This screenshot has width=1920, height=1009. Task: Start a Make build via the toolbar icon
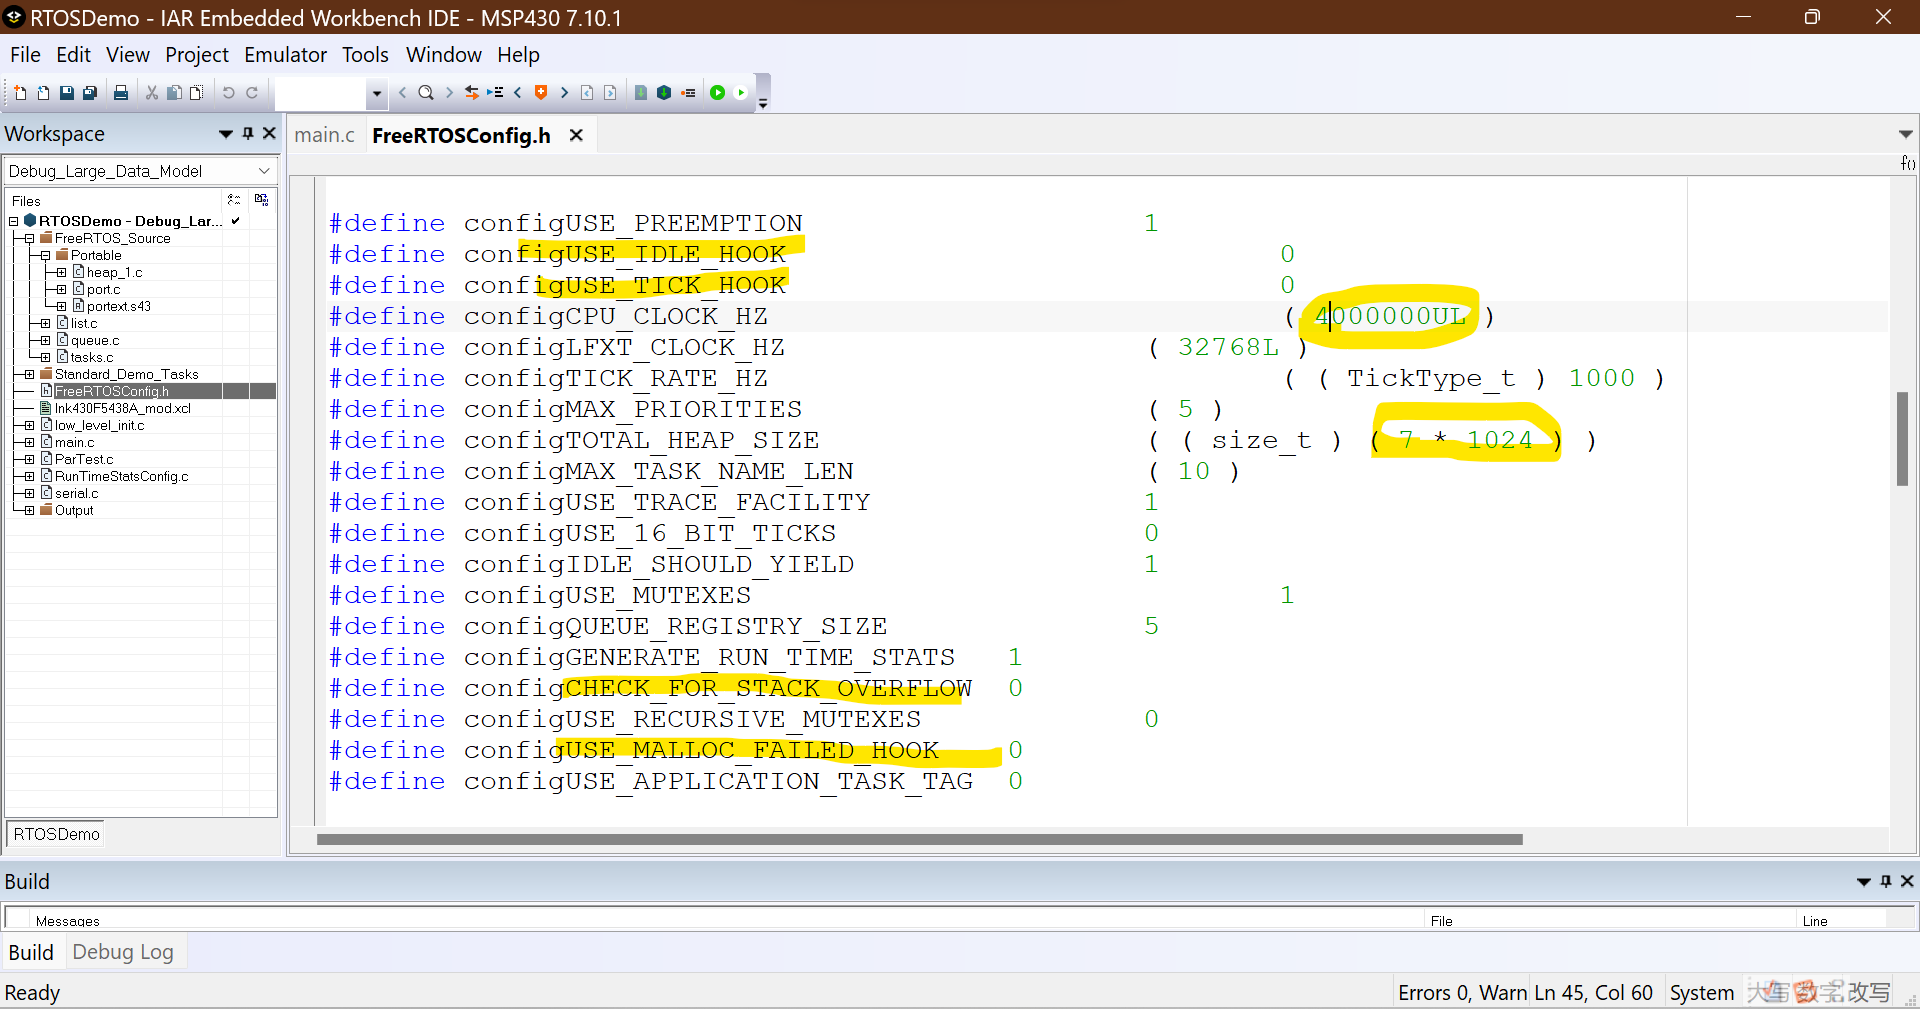[x=663, y=92]
